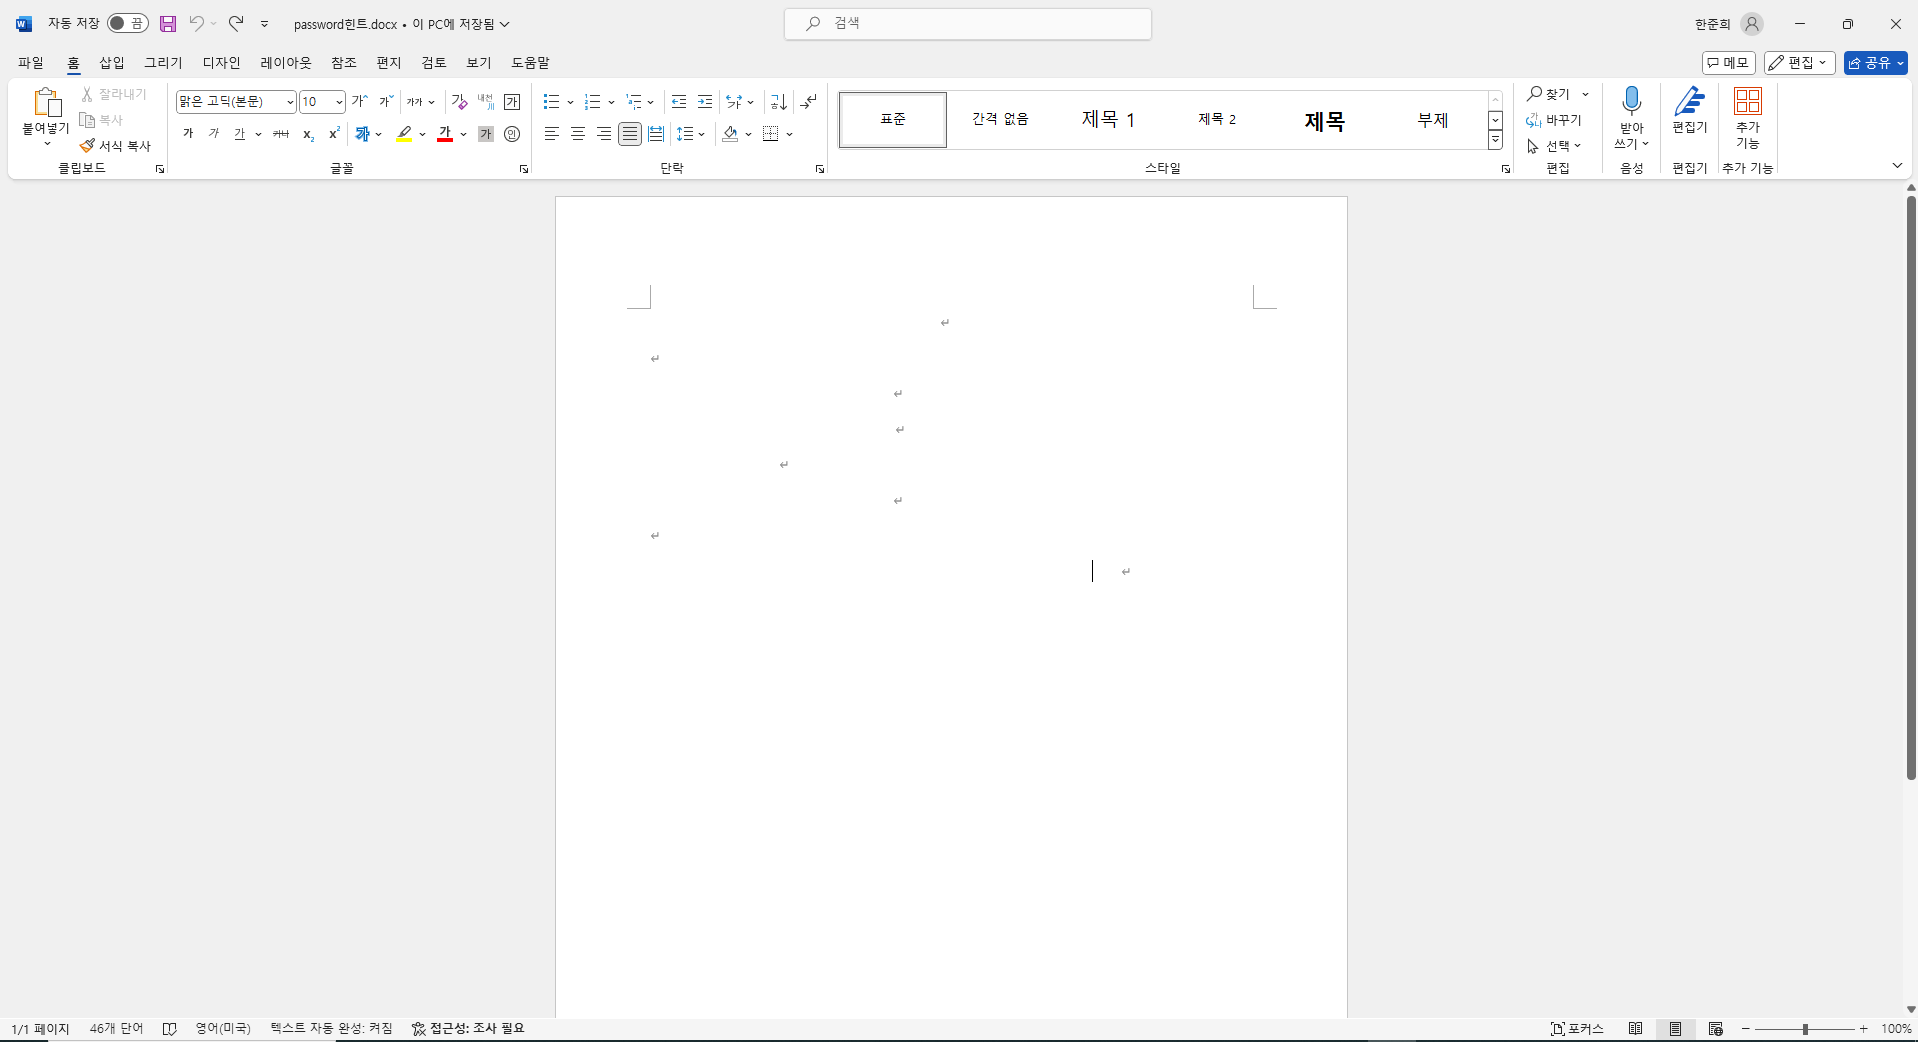
Task: Open the 디자인 ribbon tab
Action: tap(222, 62)
